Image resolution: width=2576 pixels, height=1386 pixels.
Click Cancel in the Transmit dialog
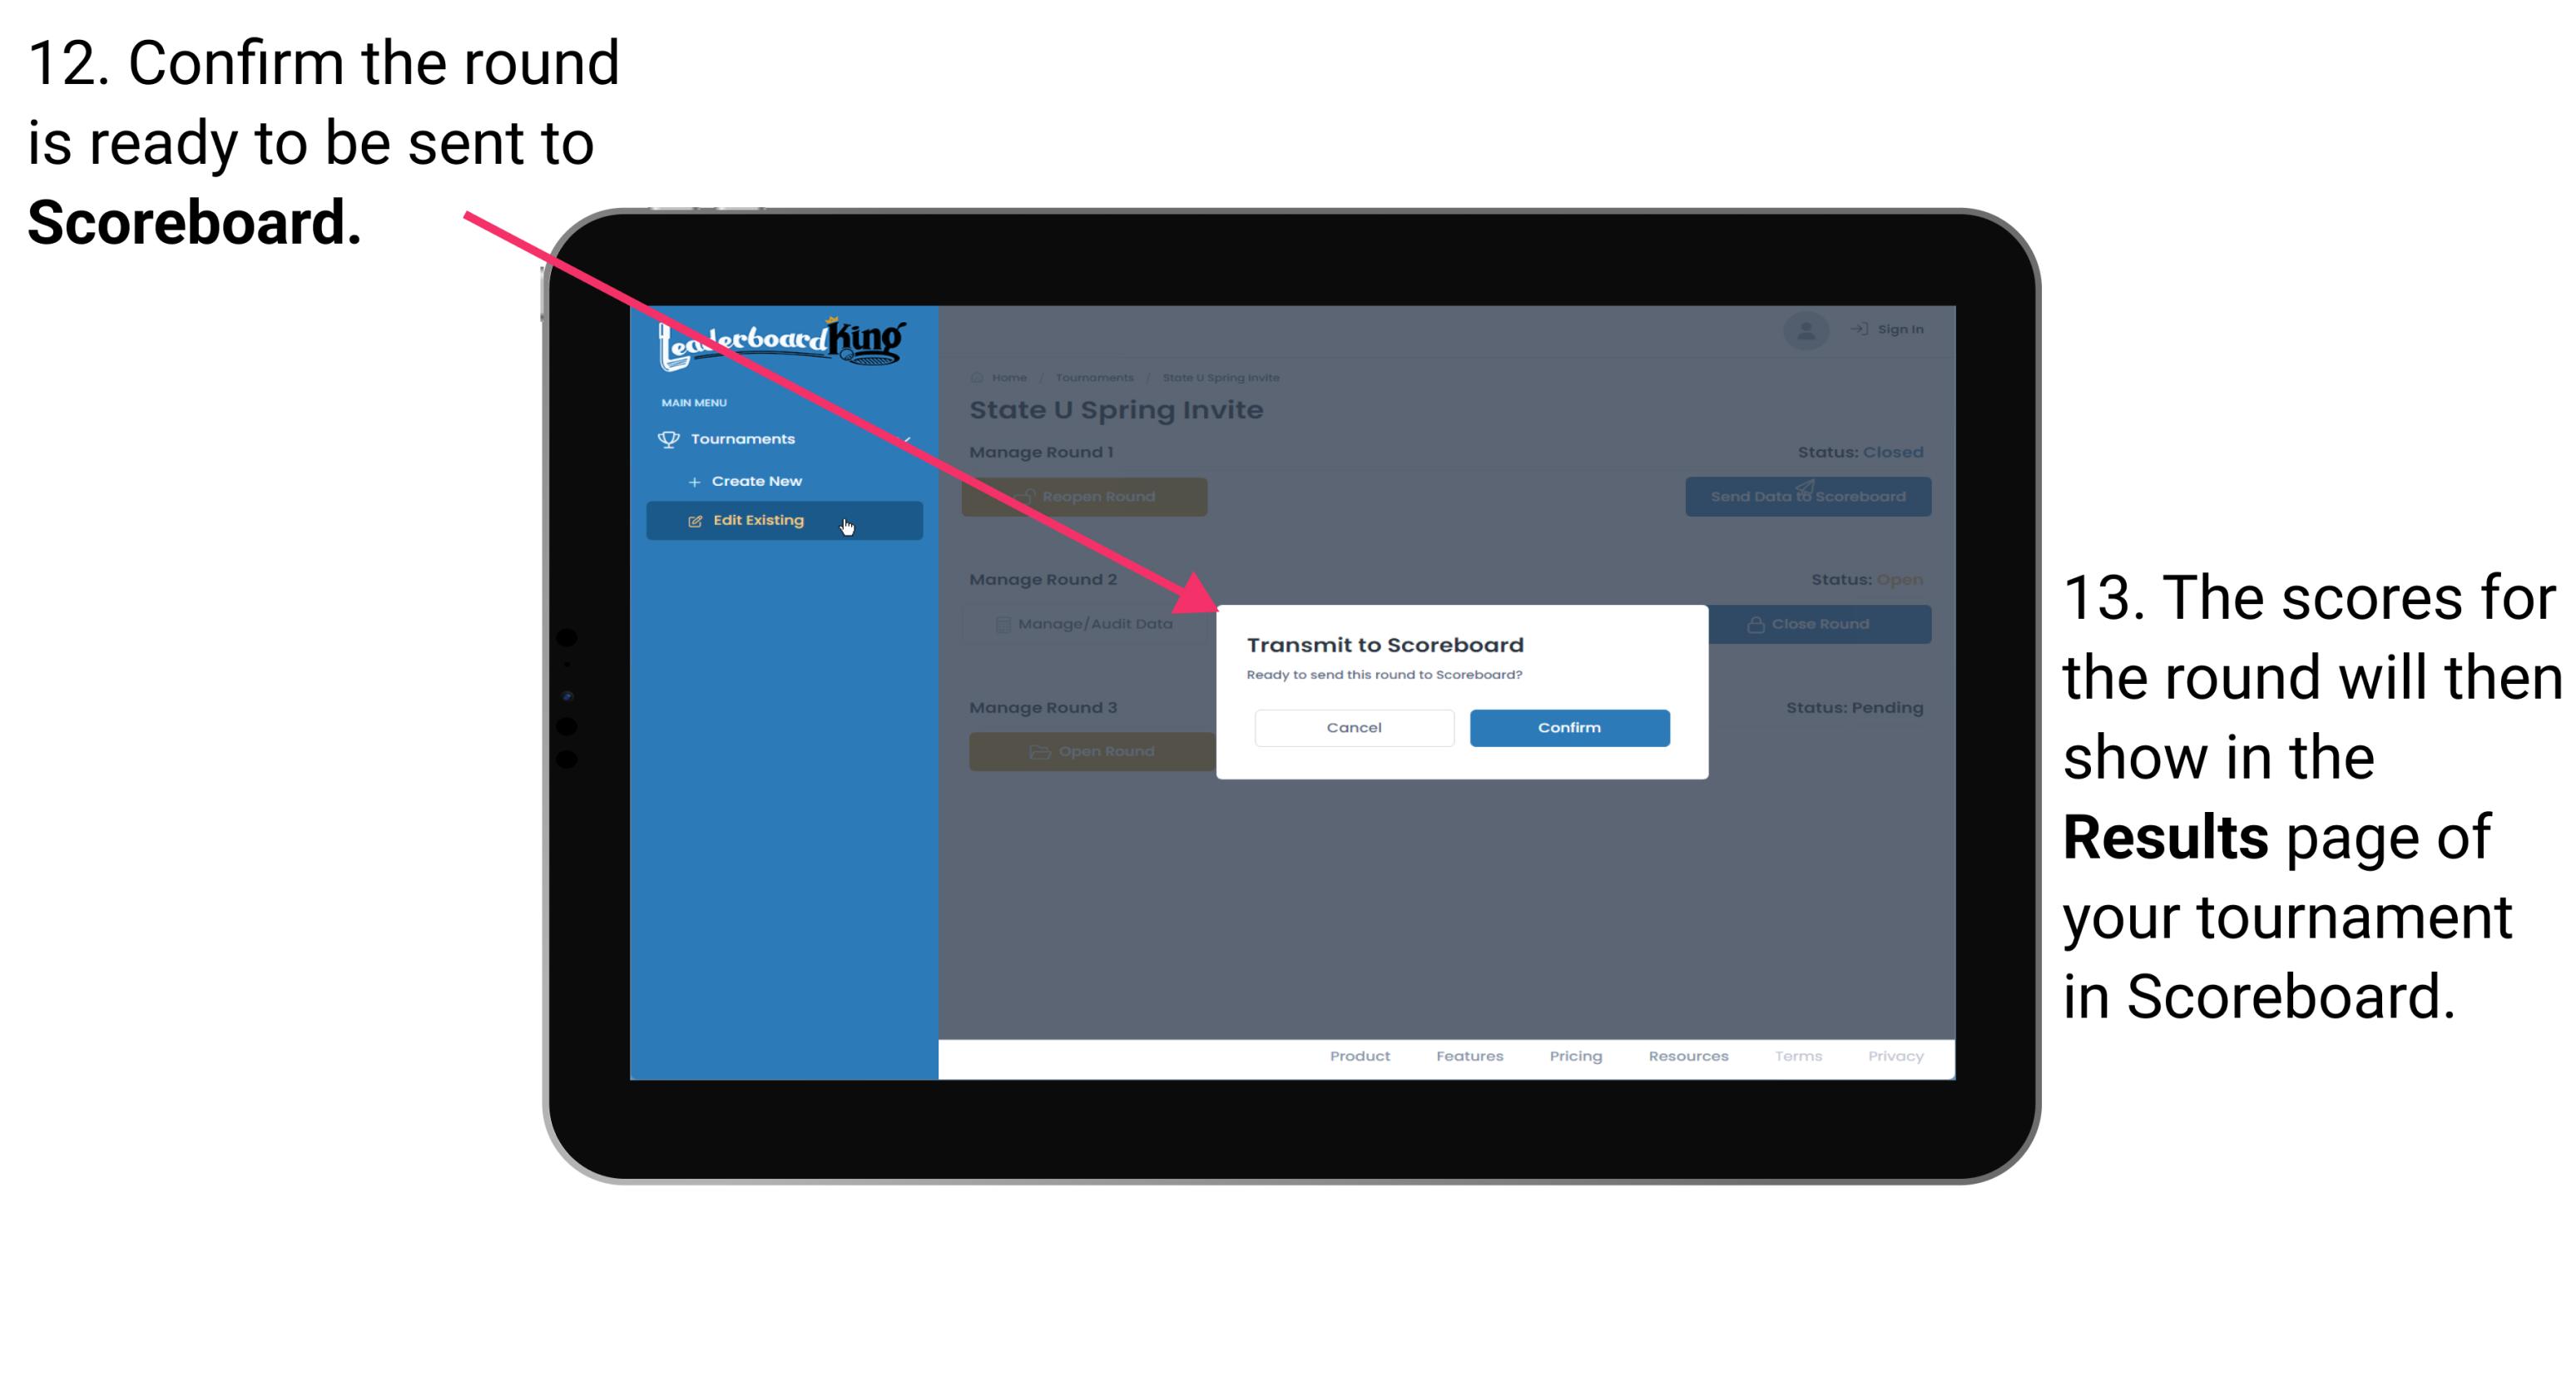click(1354, 727)
